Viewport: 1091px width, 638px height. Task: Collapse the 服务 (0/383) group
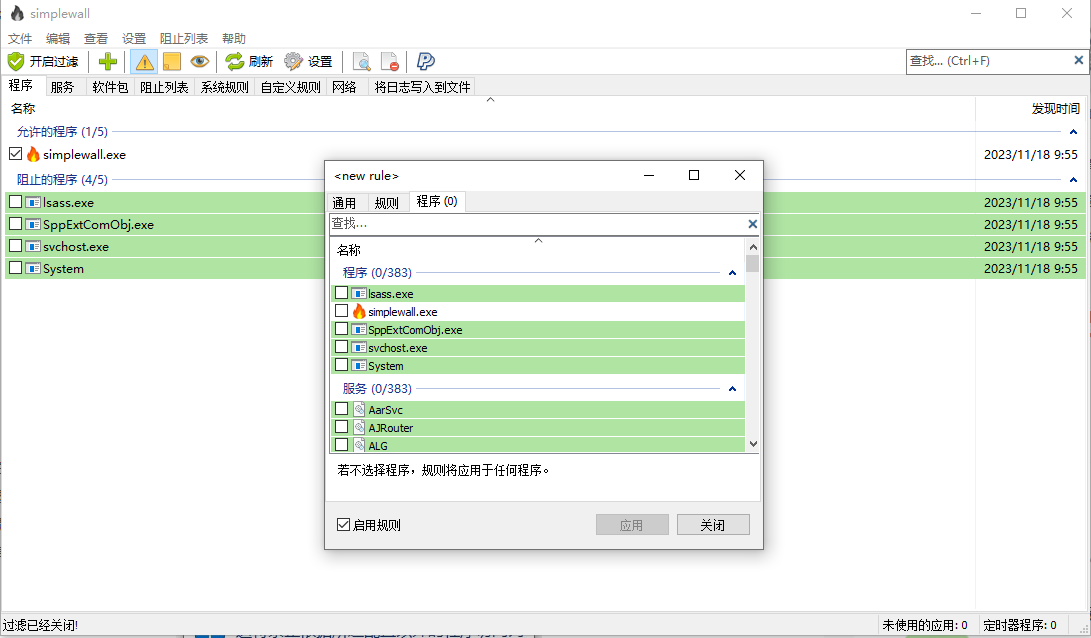pos(732,389)
